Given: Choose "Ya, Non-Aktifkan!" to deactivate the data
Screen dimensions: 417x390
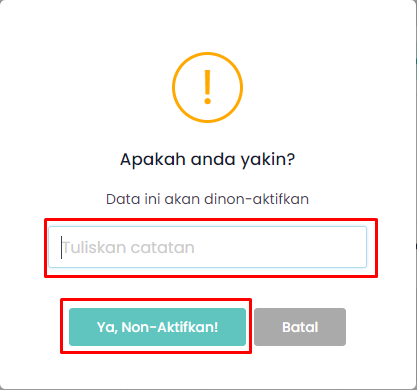Looking at the screenshot, I should click(157, 327).
